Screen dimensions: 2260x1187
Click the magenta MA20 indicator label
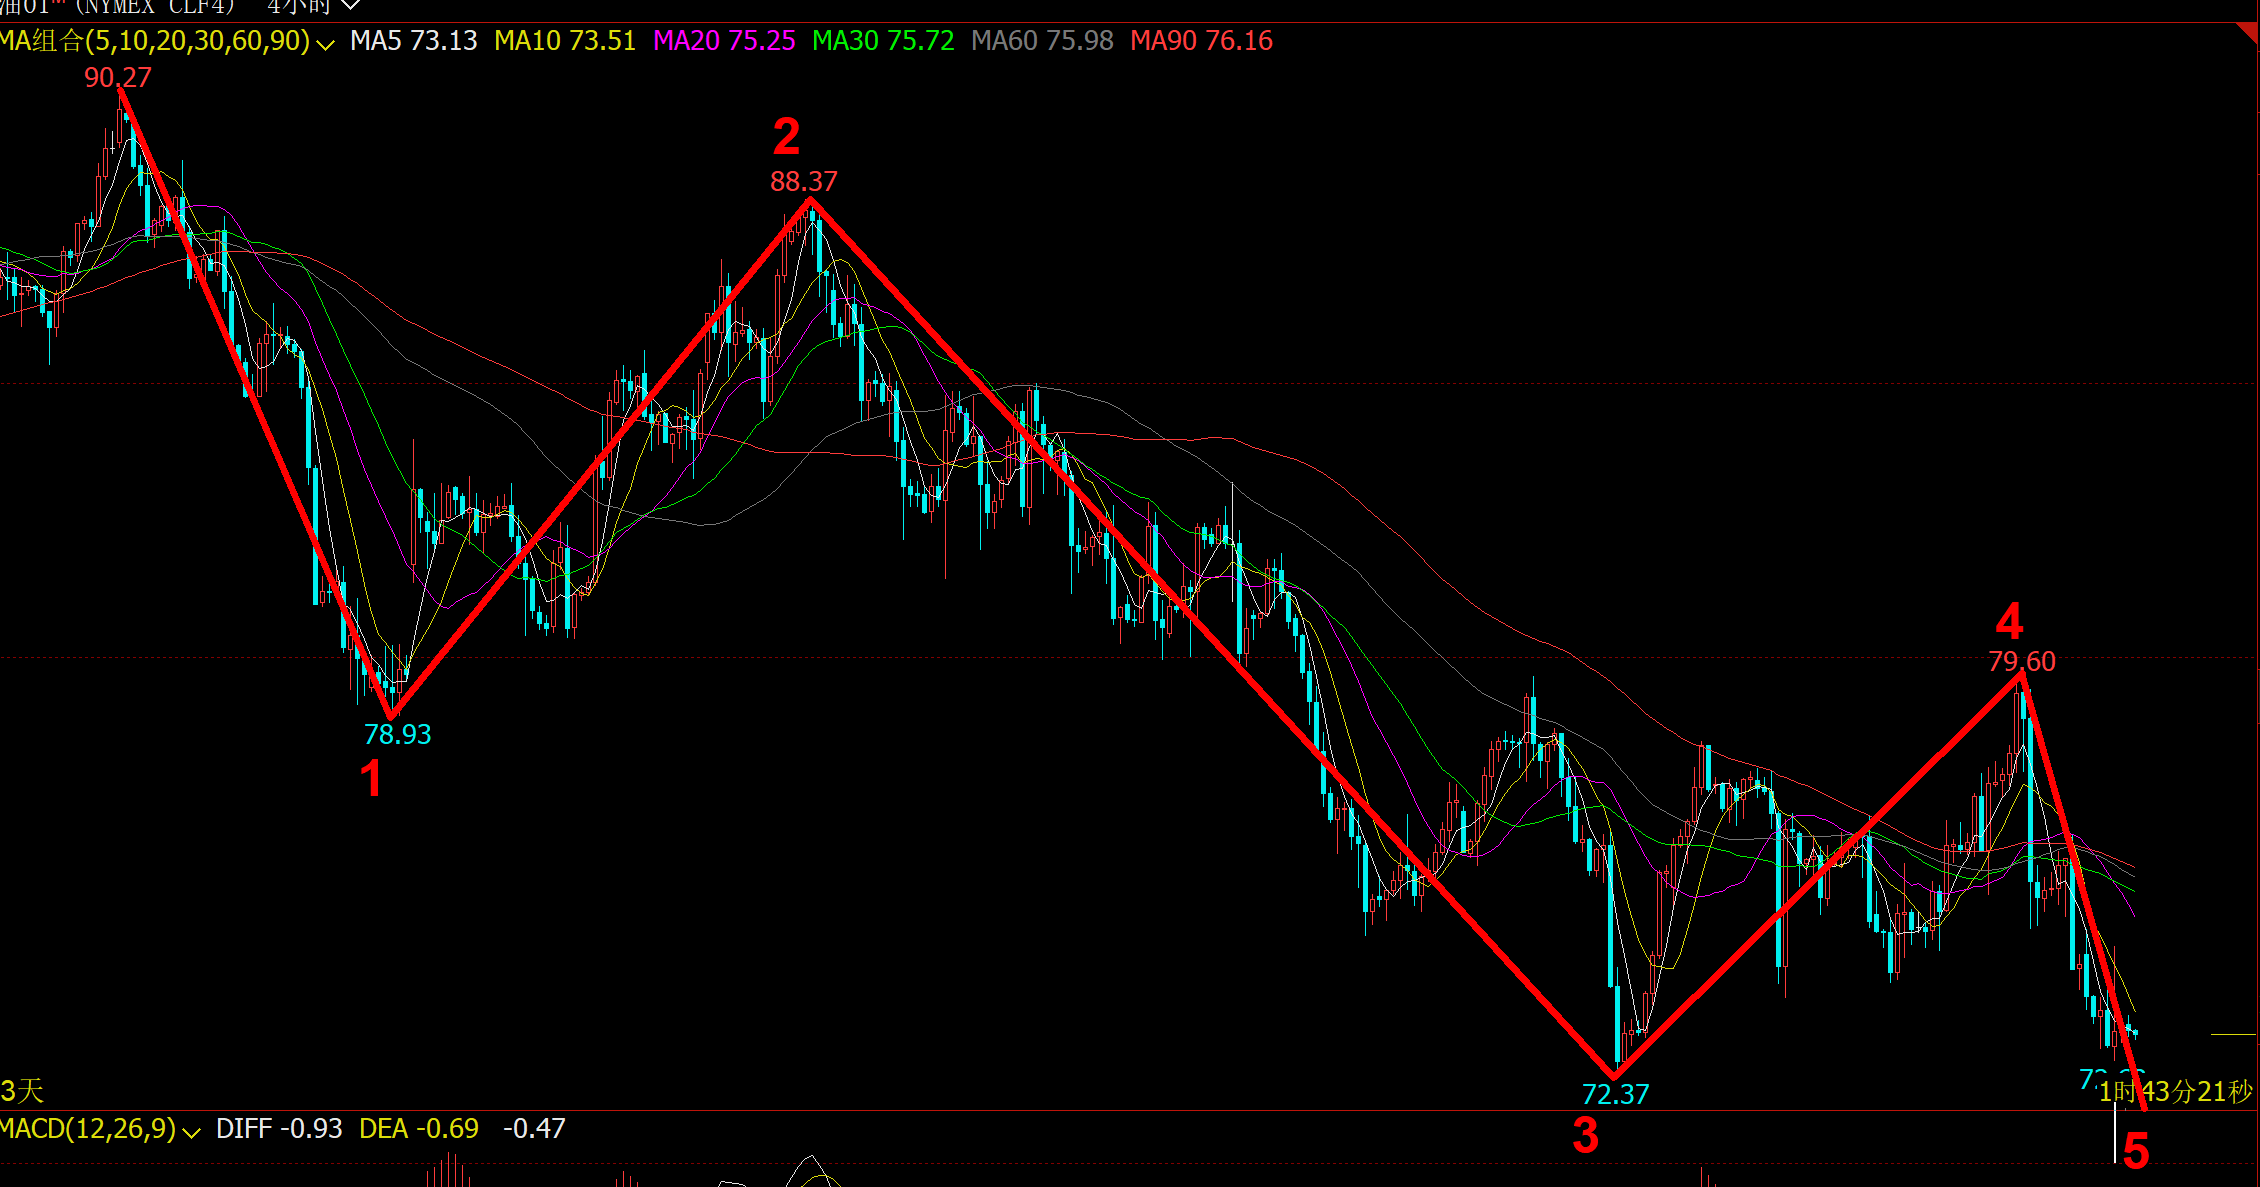tap(723, 41)
